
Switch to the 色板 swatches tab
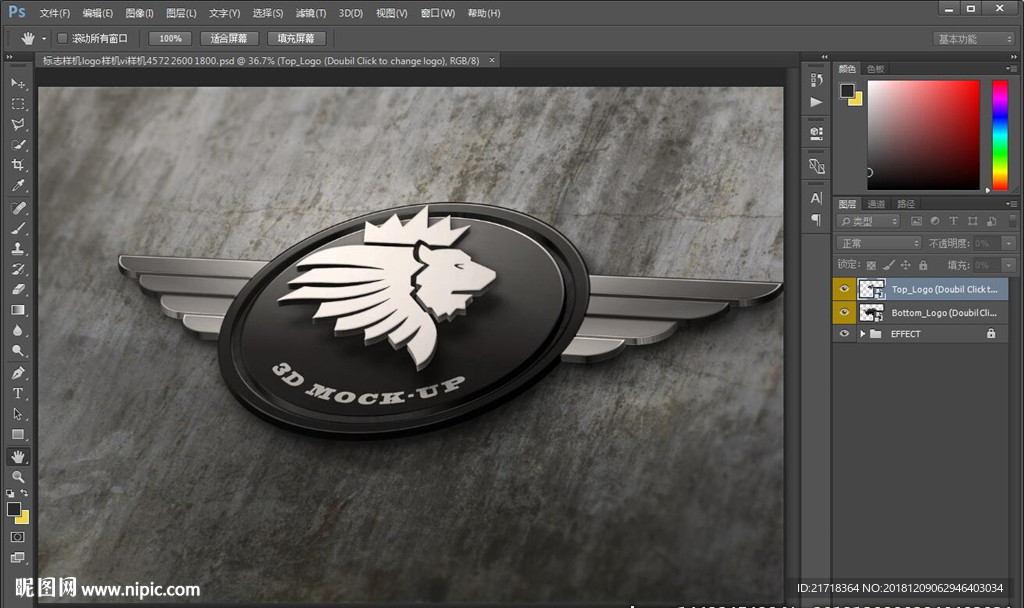[875, 69]
